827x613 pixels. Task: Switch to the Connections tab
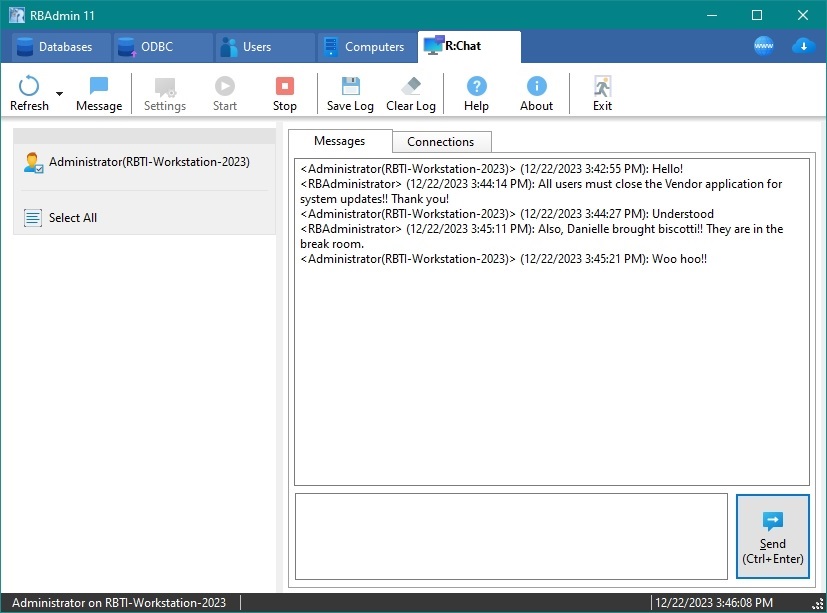[x=441, y=141]
